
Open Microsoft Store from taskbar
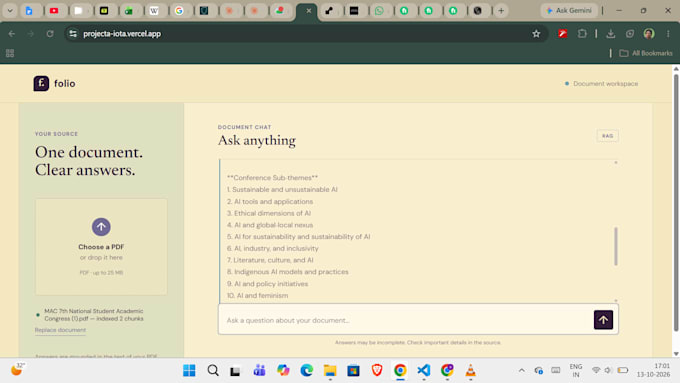[353, 370]
